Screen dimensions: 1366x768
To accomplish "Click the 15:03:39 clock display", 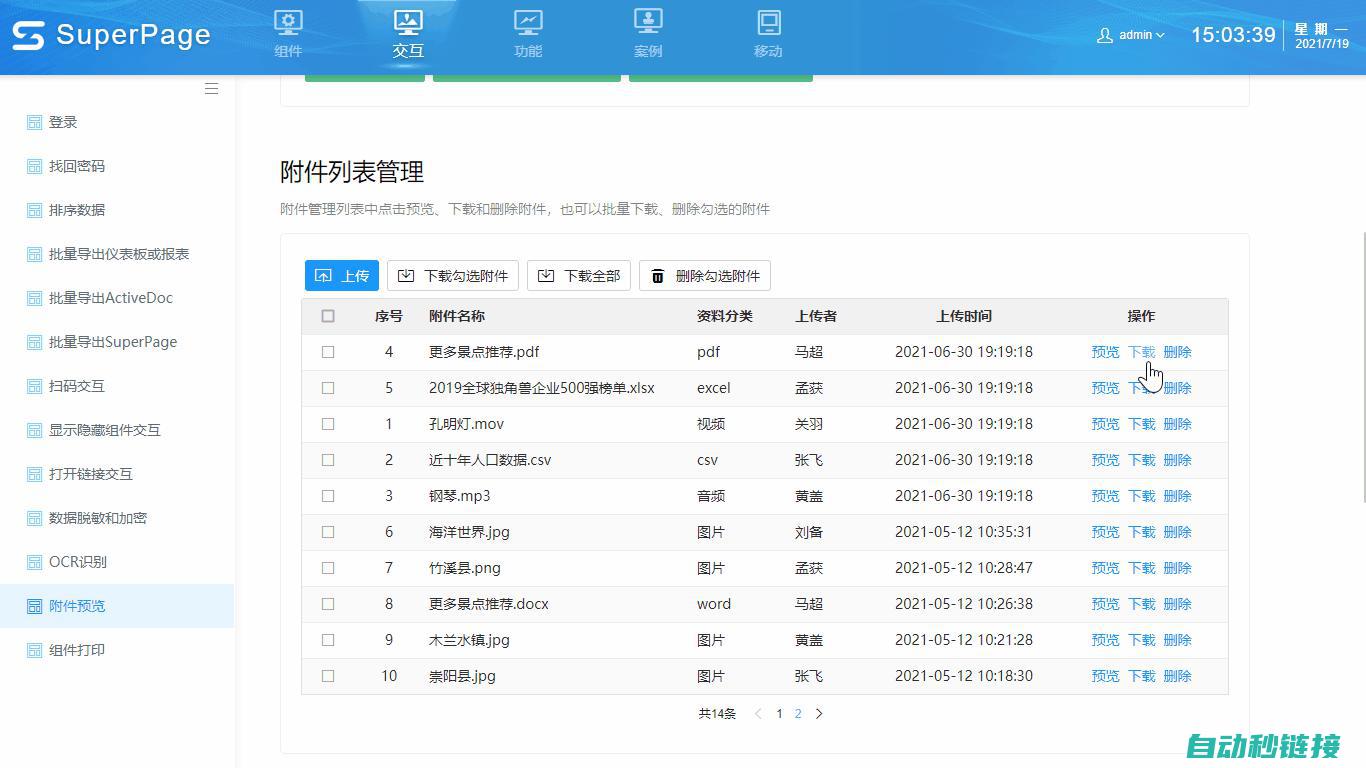I will pos(1233,35).
